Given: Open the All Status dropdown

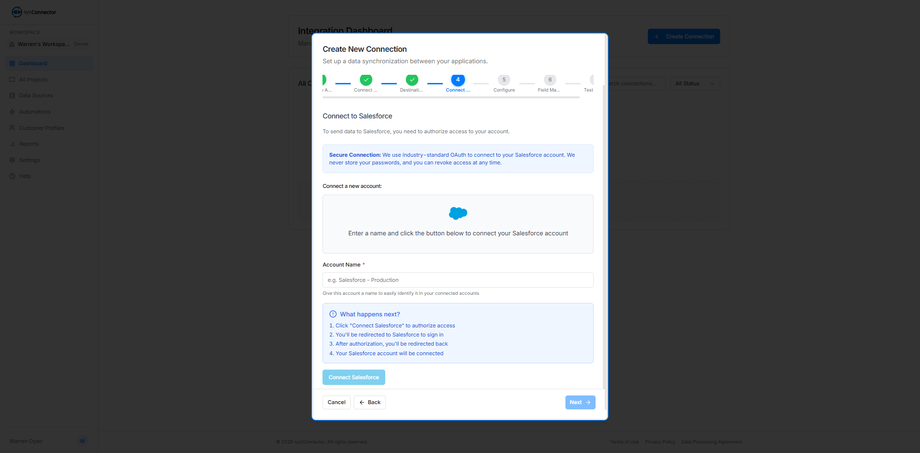Looking at the screenshot, I should click(x=695, y=83).
